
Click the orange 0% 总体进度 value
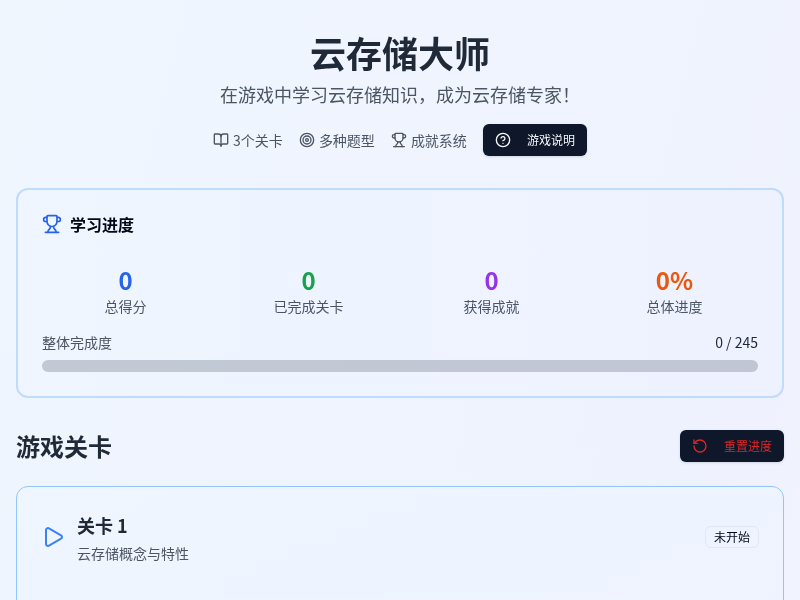[x=672, y=281]
